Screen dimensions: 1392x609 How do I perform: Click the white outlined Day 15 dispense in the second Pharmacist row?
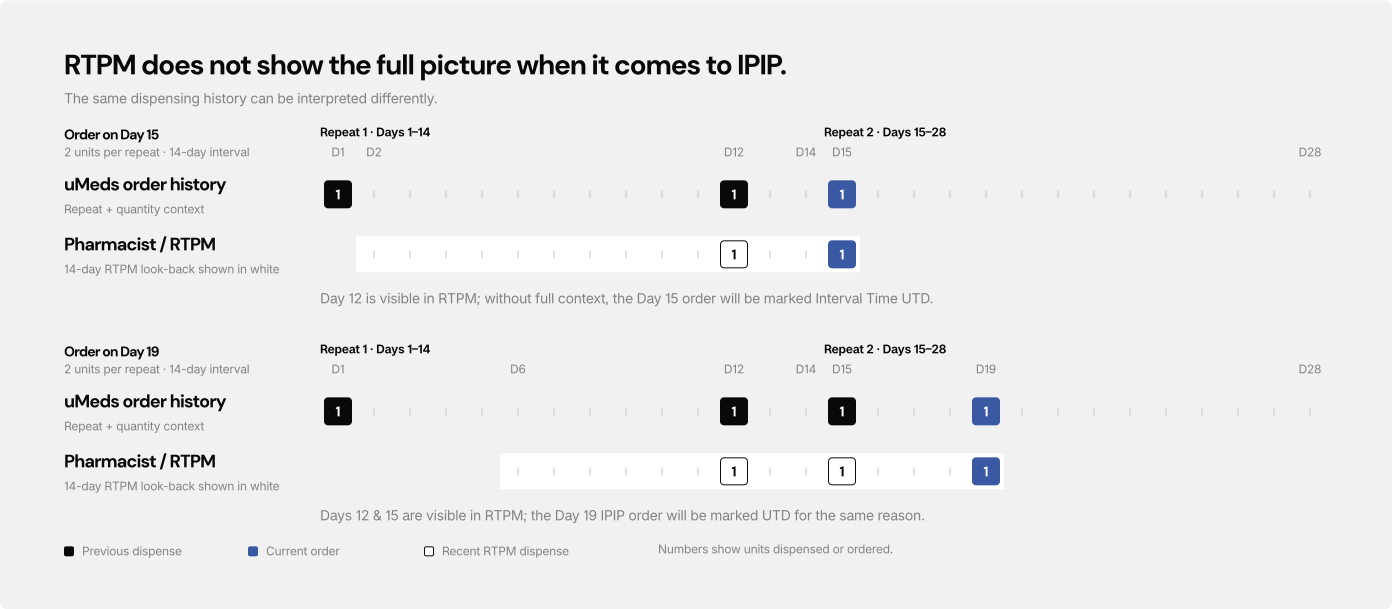(x=842, y=471)
